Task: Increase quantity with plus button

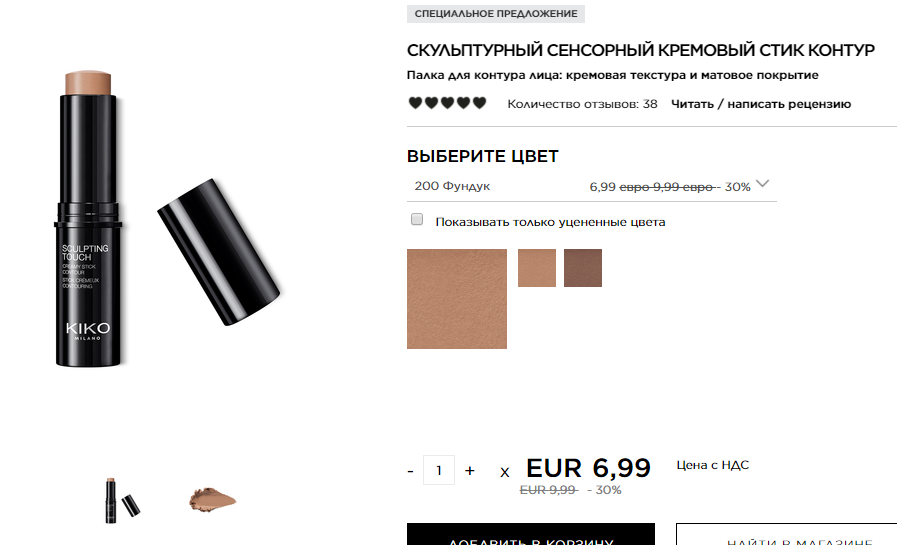Action: (470, 471)
